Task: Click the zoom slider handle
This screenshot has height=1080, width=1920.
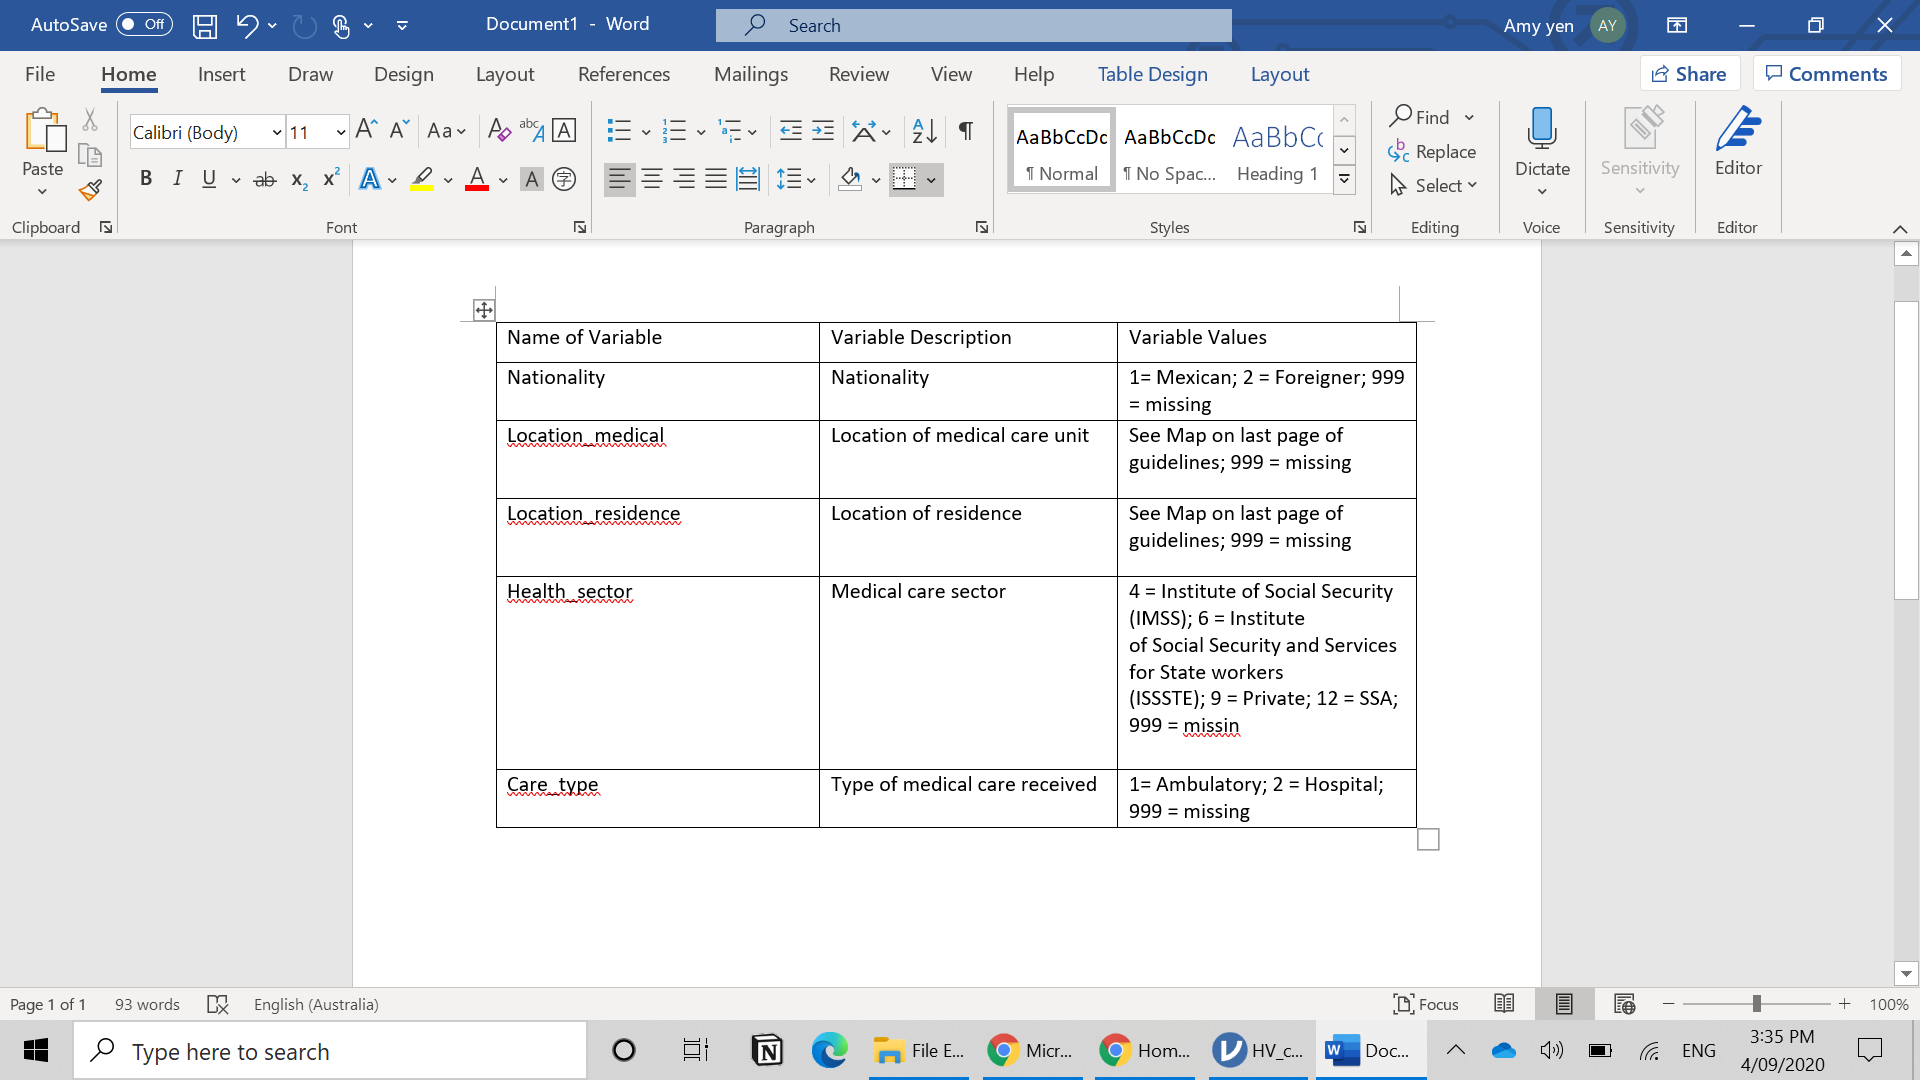Action: click(1757, 1004)
